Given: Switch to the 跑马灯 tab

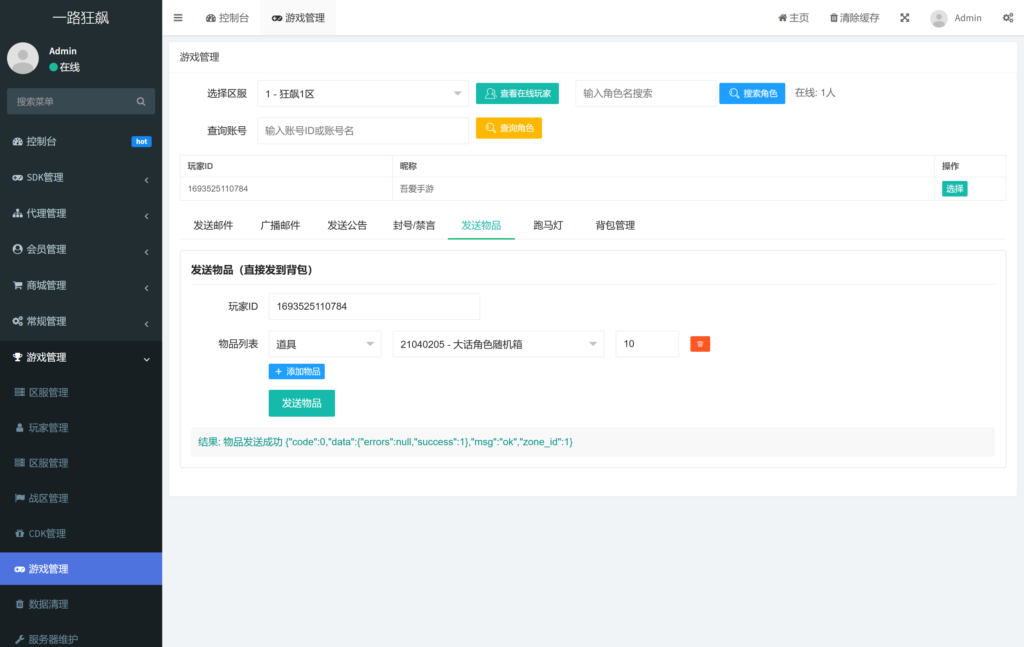Looking at the screenshot, I should 548,225.
